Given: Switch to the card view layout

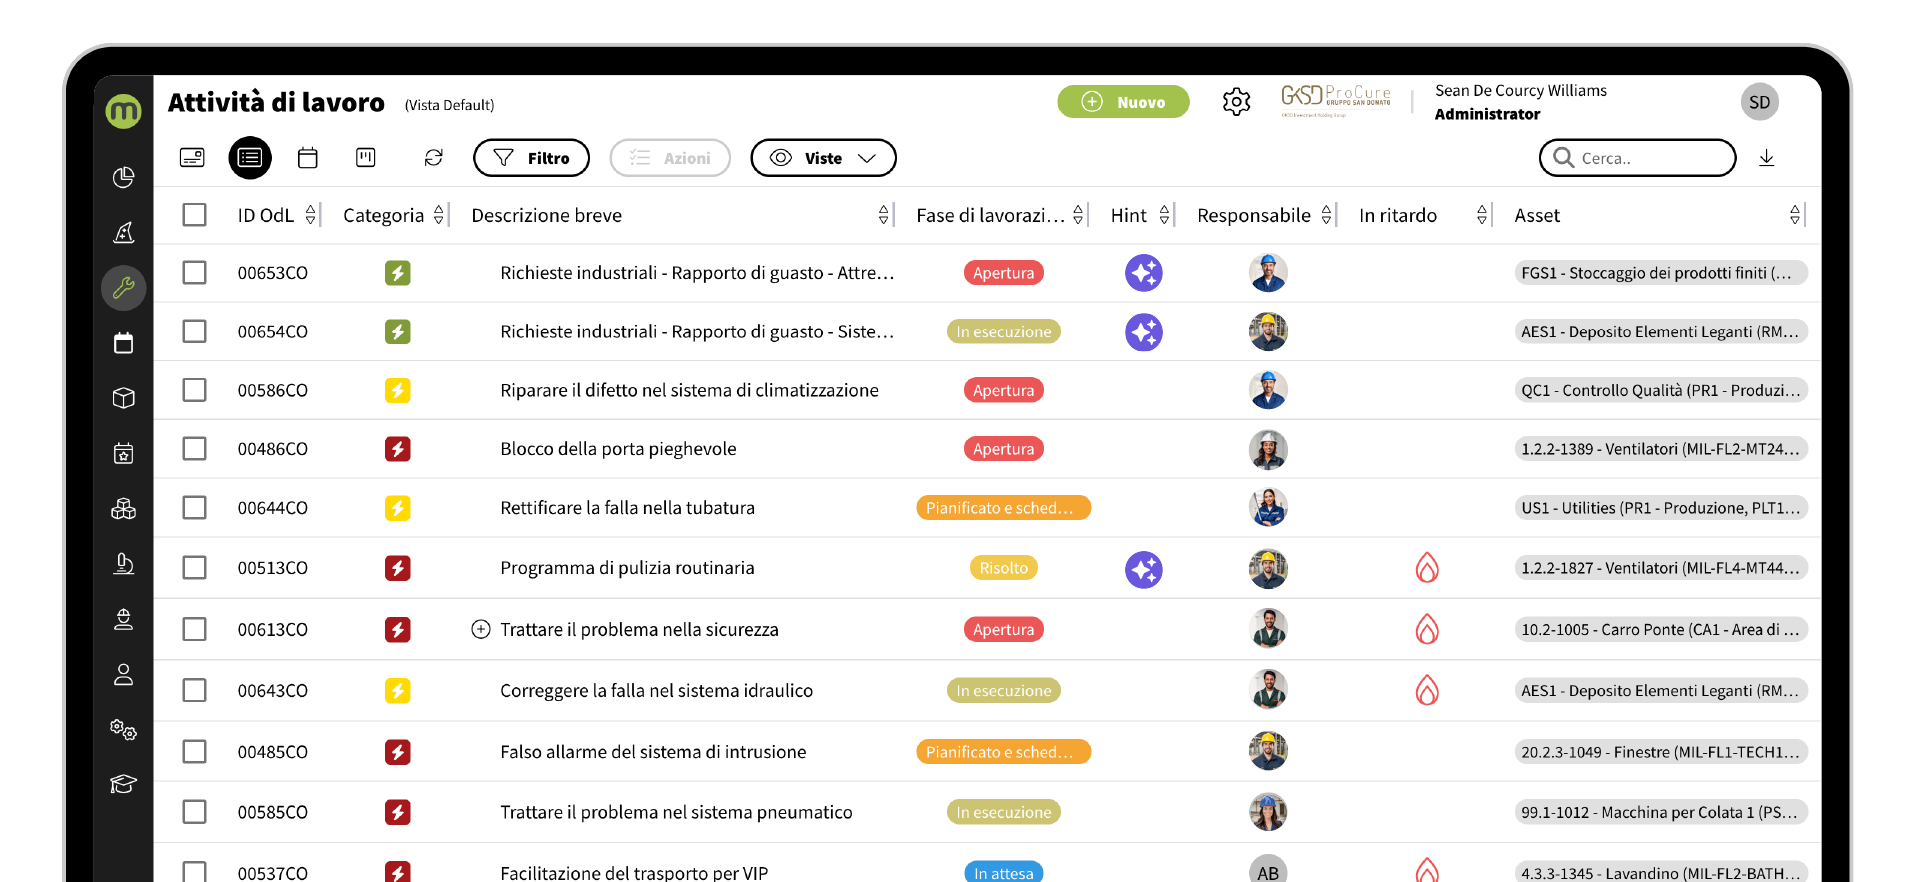Looking at the screenshot, I should click(192, 158).
